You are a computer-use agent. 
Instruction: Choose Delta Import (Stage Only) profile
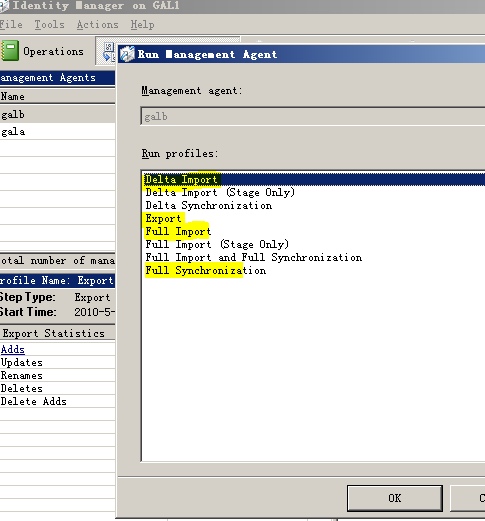coord(220,192)
